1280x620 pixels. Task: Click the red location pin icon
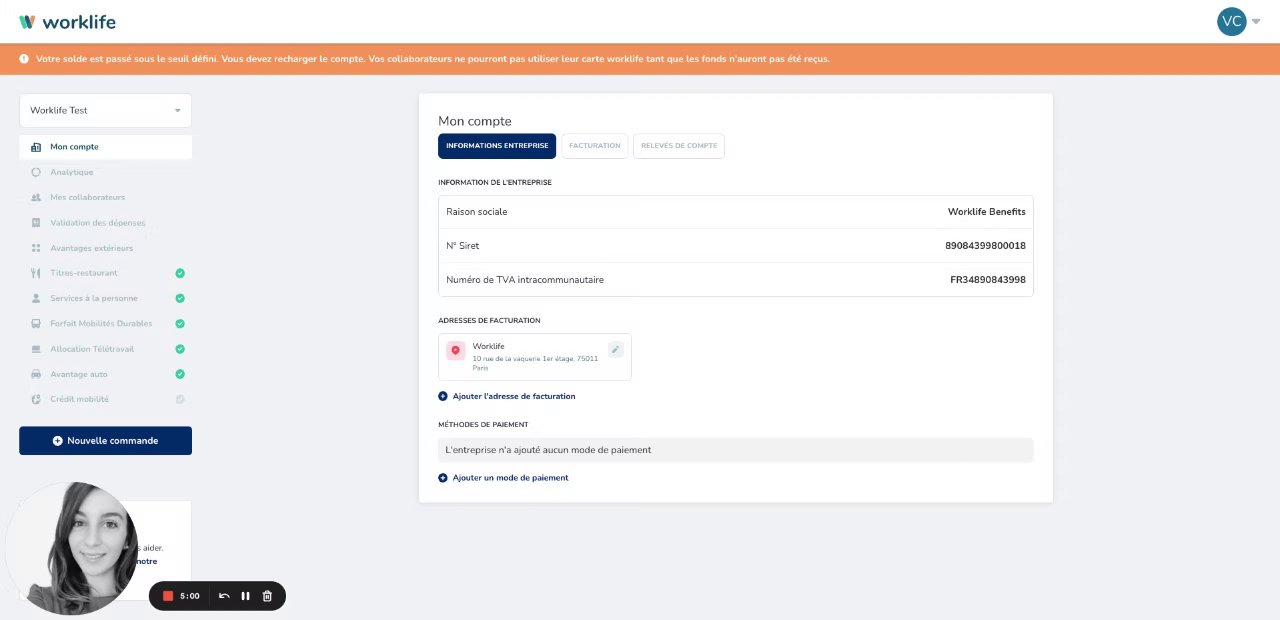coord(456,350)
